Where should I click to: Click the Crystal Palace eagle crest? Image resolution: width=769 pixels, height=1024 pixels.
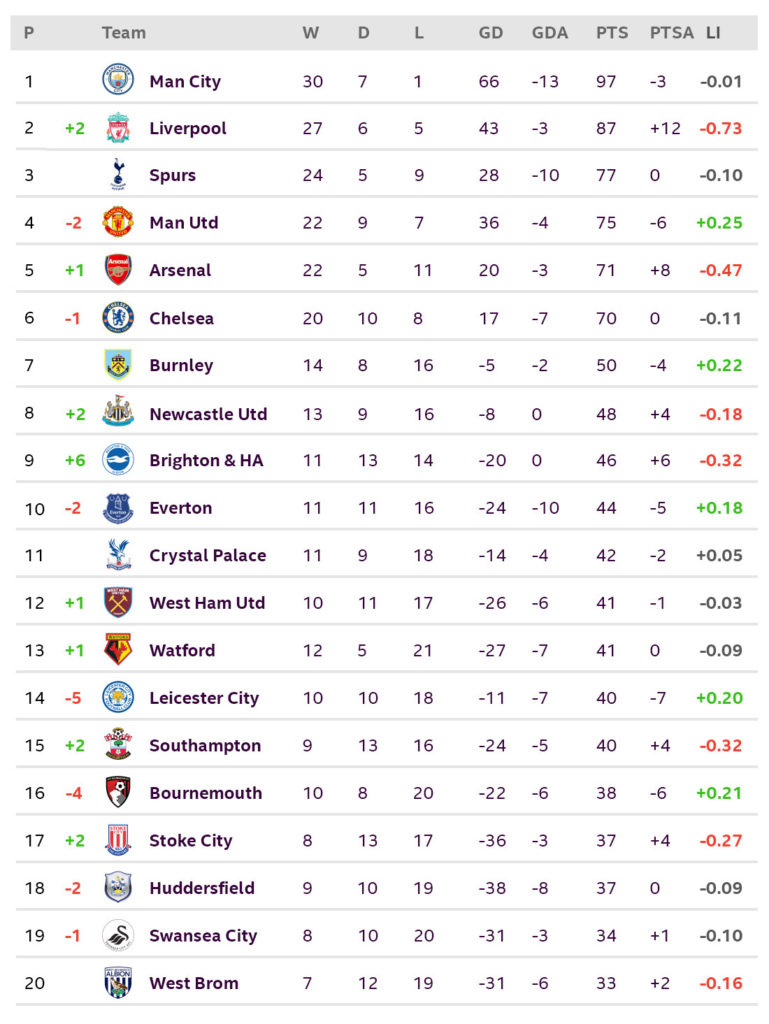pyautogui.click(x=118, y=554)
